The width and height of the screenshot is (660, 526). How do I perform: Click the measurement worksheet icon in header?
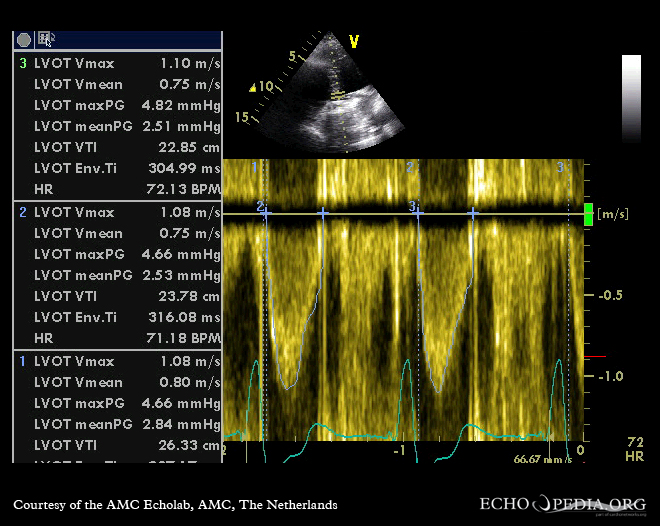[x=46, y=39]
